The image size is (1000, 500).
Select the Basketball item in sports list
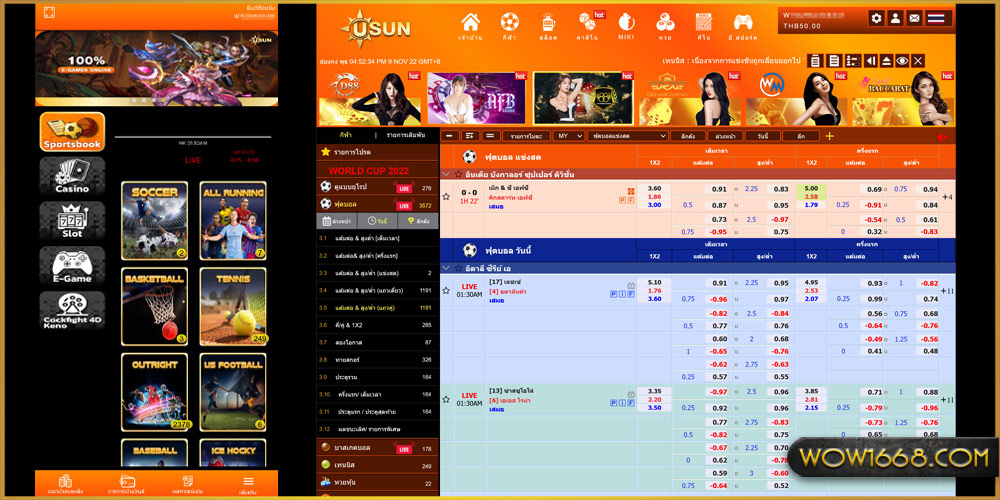click(355, 448)
